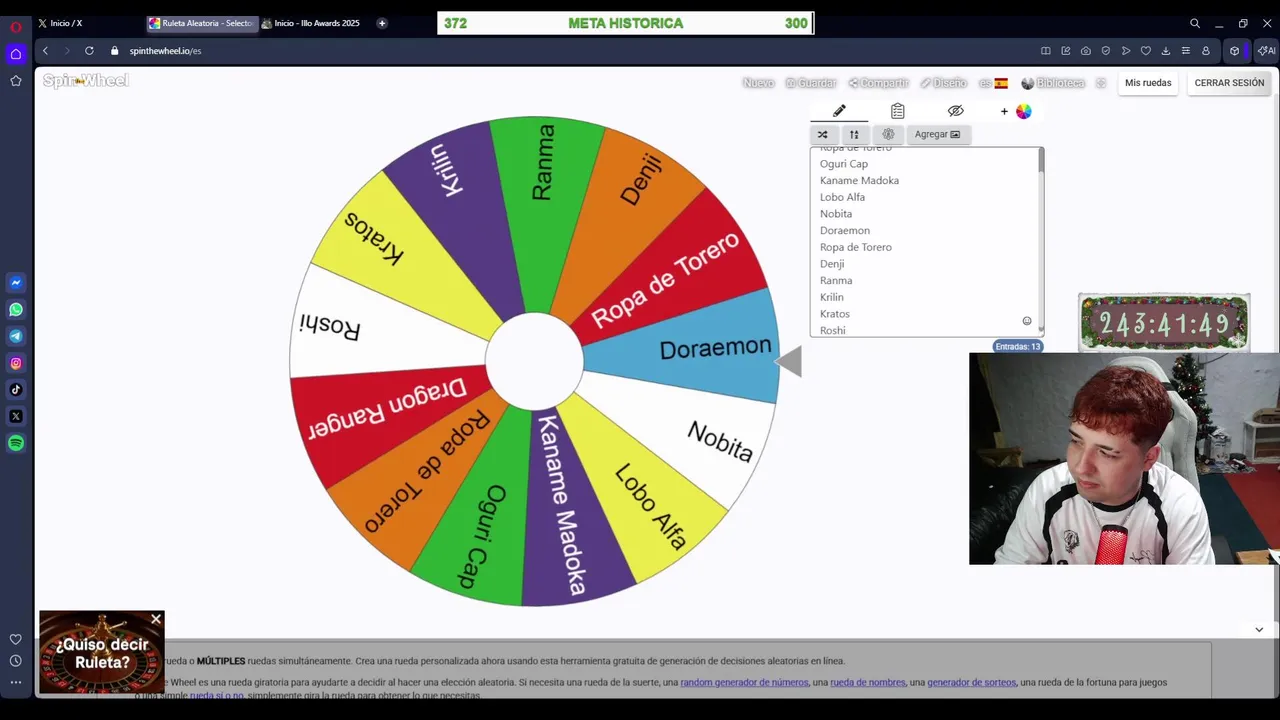Open TikTok in the Opera sidebar
The image size is (1280, 720).
pyautogui.click(x=16, y=390)
